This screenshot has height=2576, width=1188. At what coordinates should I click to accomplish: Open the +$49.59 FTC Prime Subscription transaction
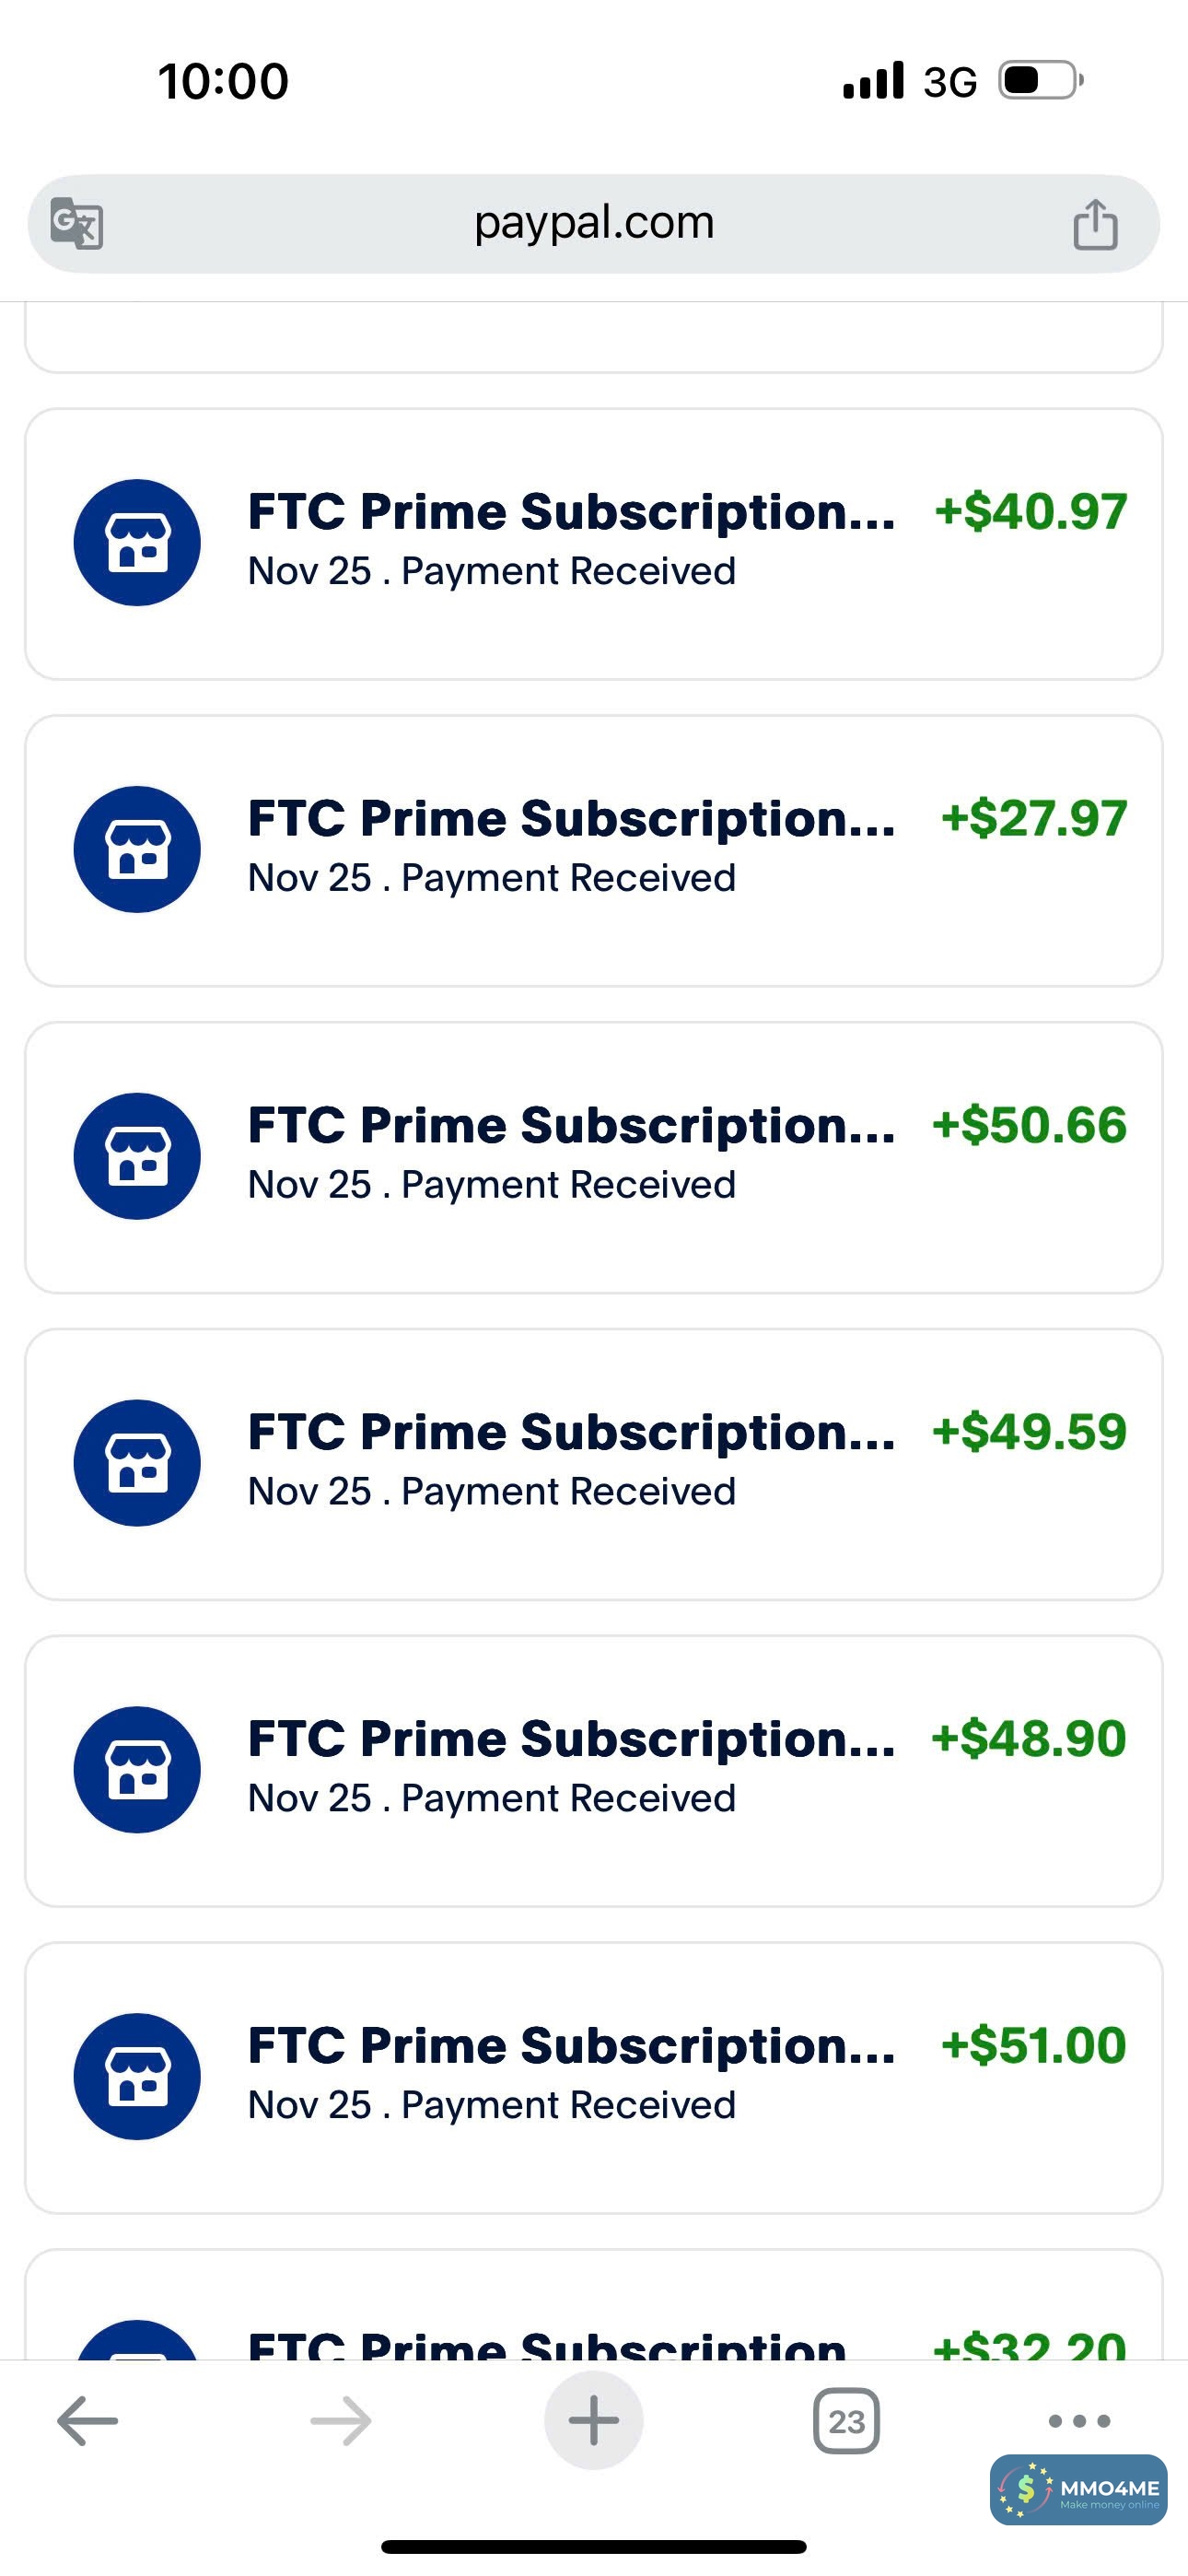tap(594, 1464)
